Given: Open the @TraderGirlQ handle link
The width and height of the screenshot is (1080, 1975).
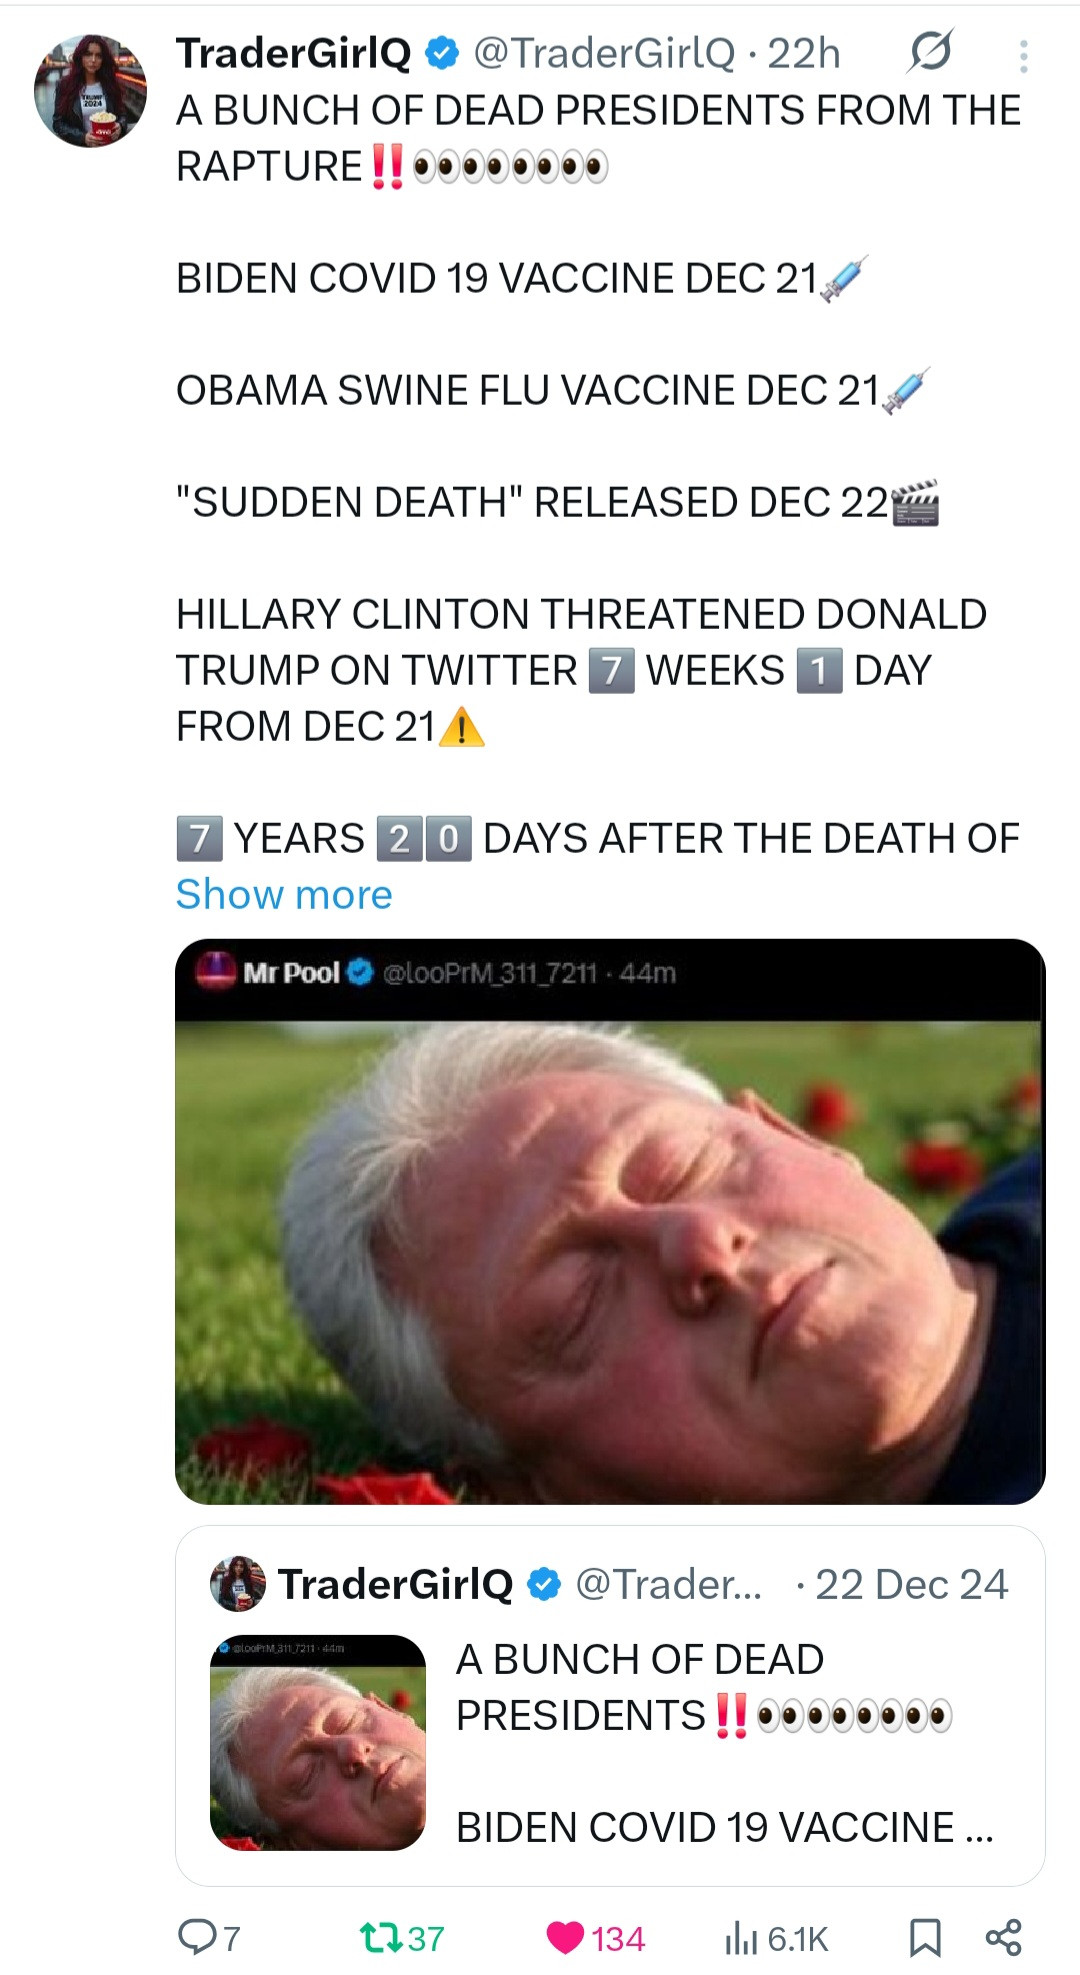Looking at the screenshot, I should tap(603, 54).
